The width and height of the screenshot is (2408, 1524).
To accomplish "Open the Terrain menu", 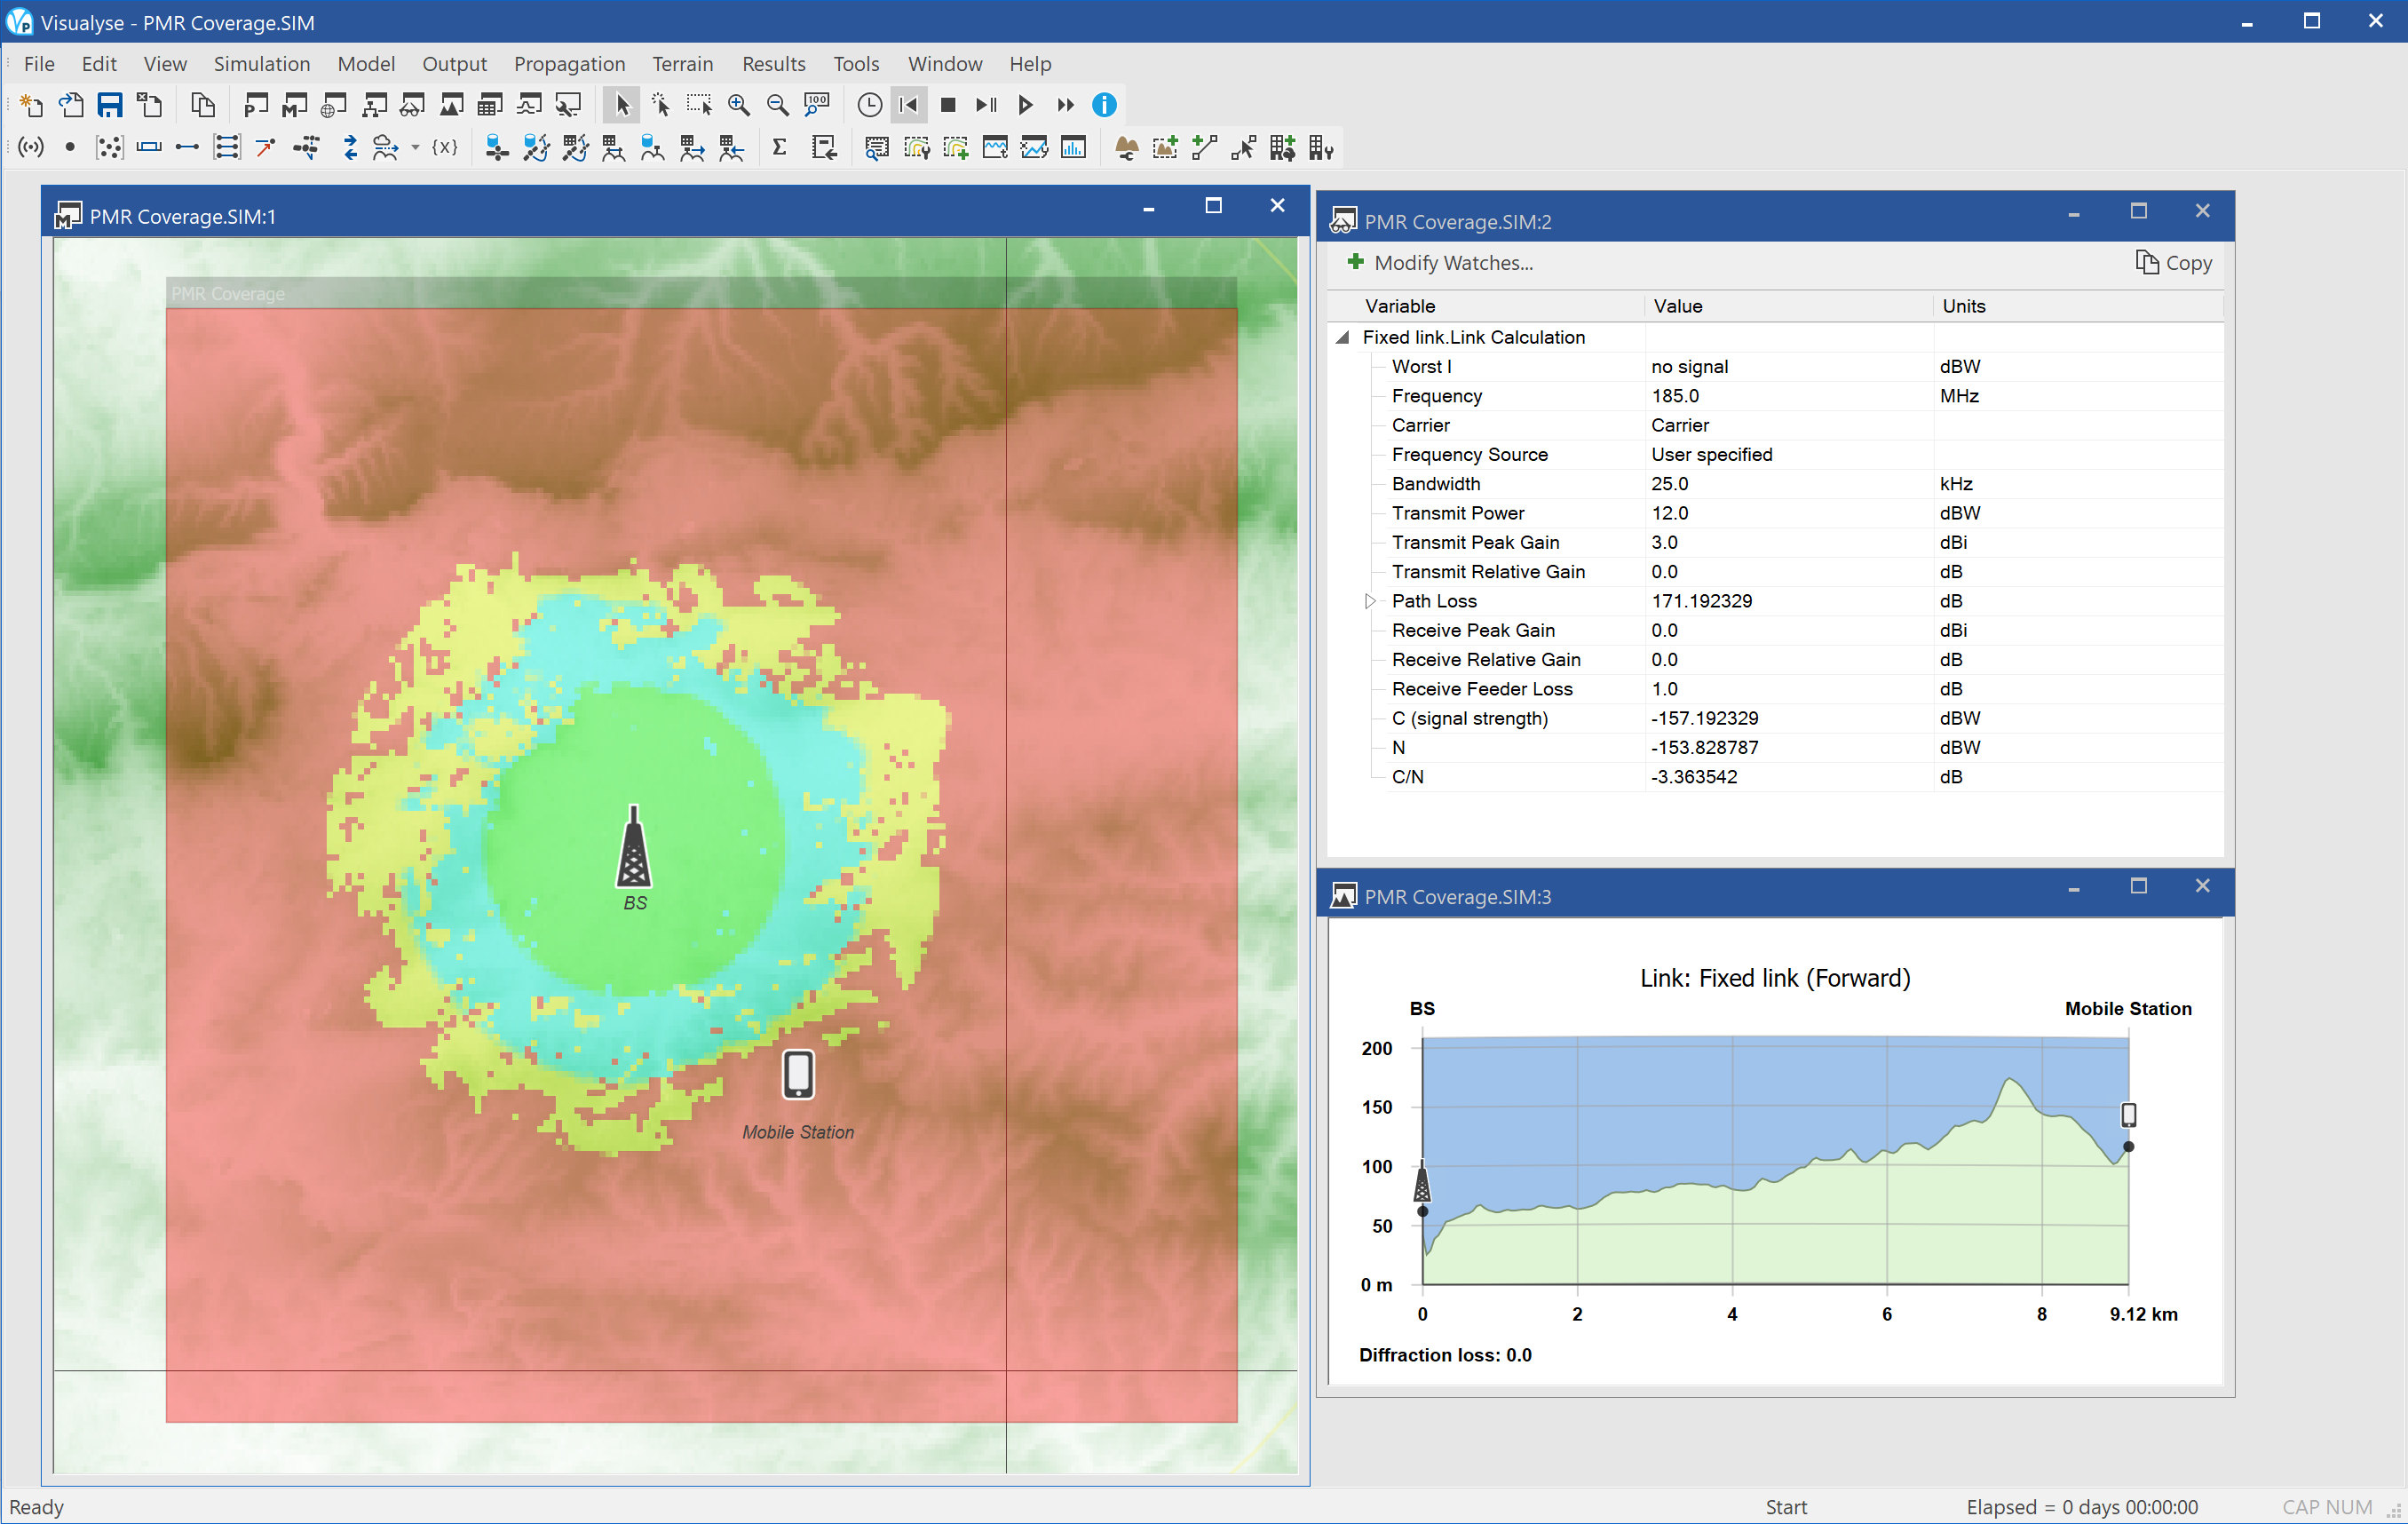I will point(683,63).
